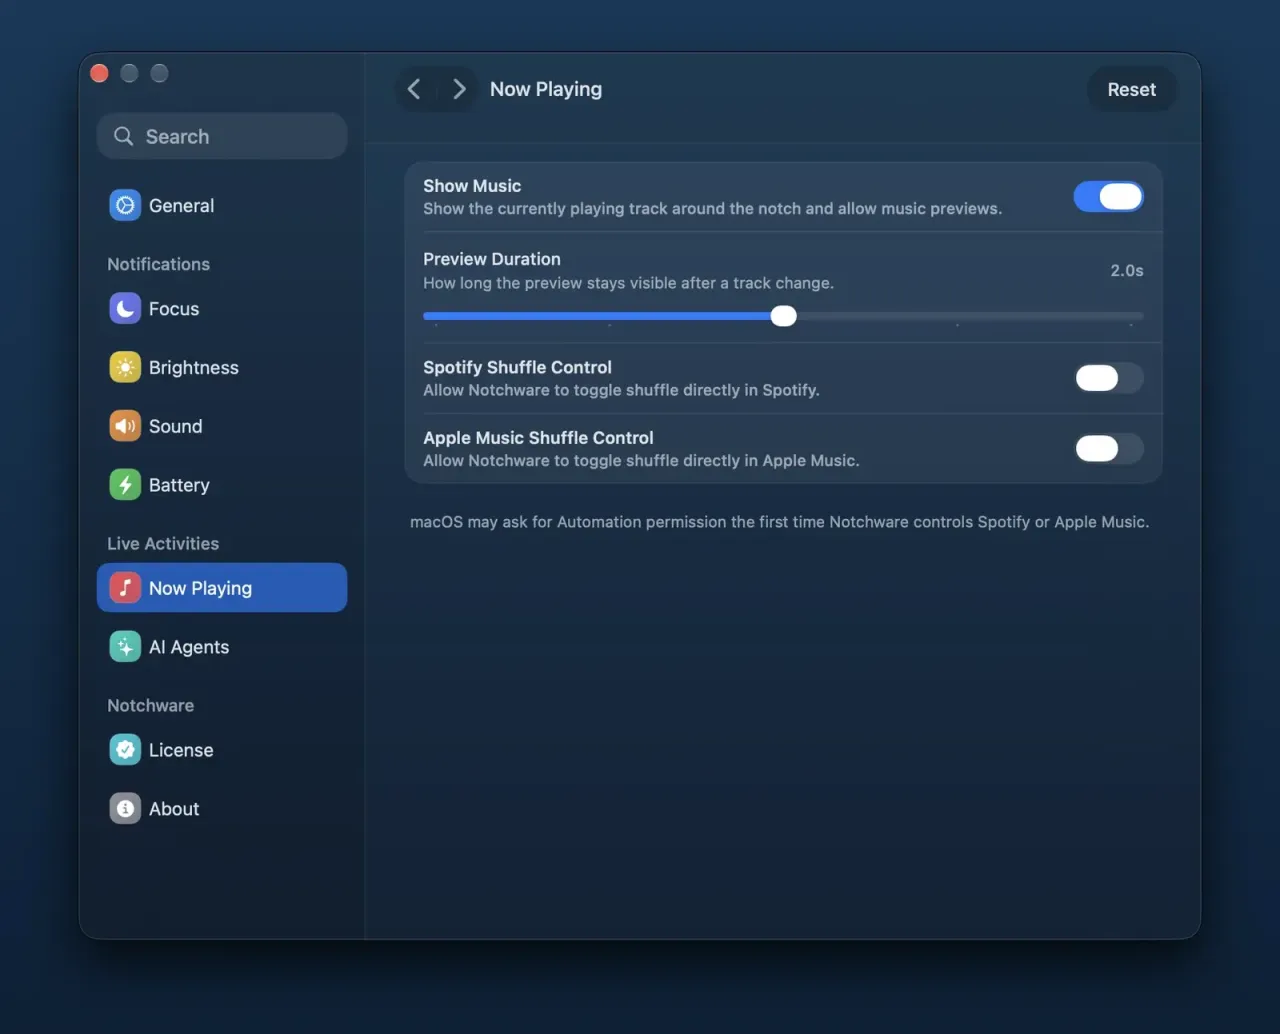Click the Brightness sun icon

click(x=125, y=367)
